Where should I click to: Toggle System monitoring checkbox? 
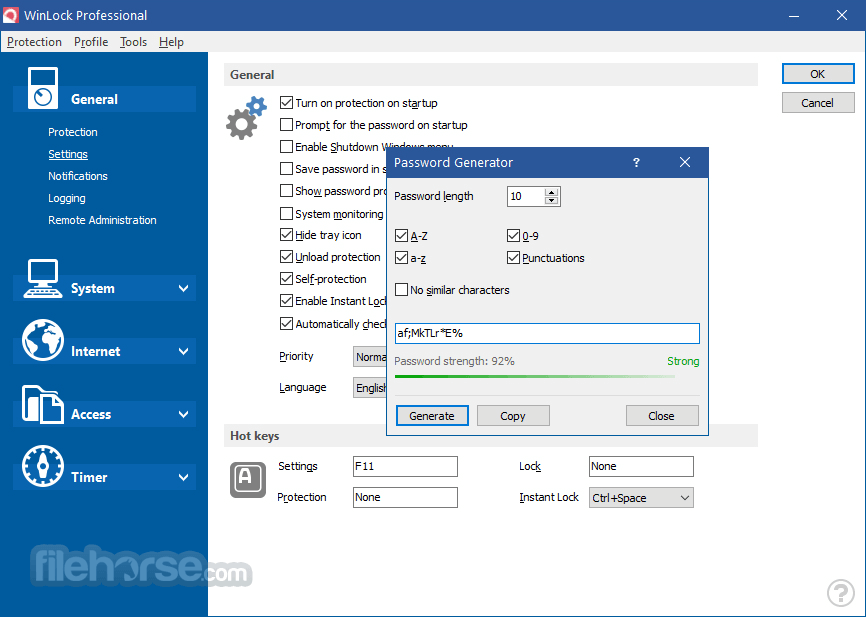[x=286, y=214]
